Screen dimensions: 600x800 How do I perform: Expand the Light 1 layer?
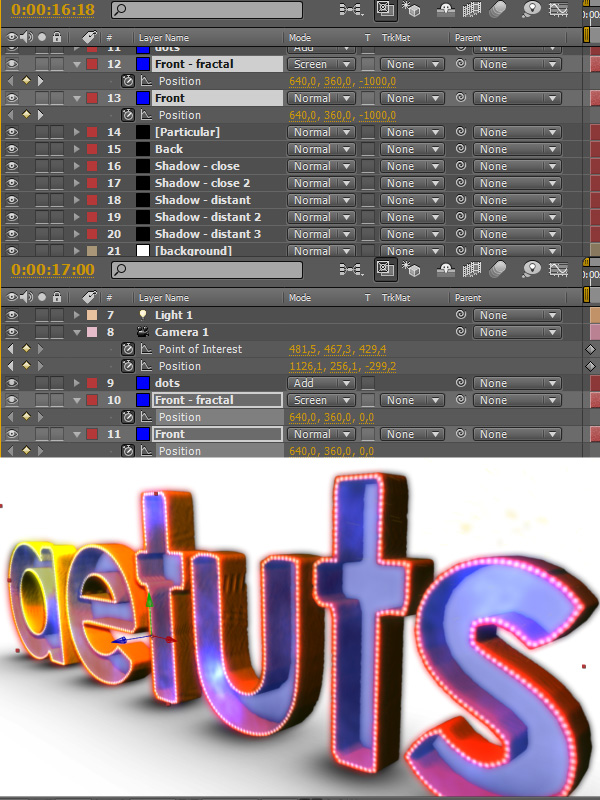[77, 315]
